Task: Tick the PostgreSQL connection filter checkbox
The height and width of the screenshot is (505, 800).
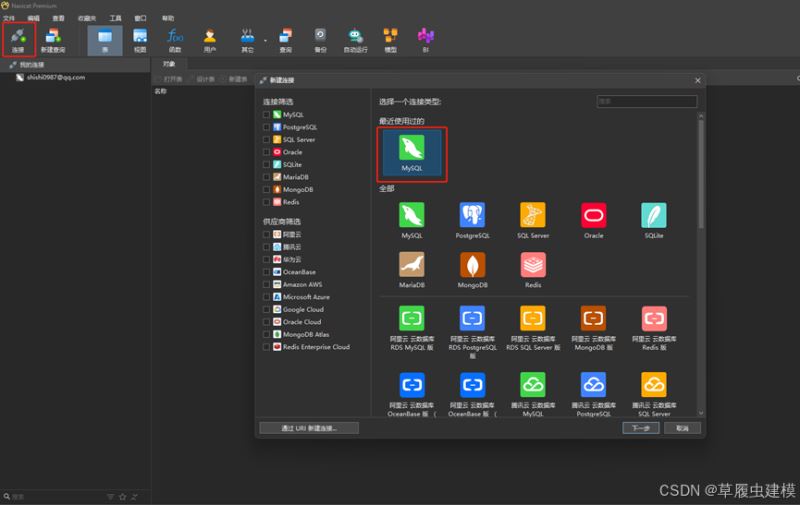Action: [x=266, y=127]
